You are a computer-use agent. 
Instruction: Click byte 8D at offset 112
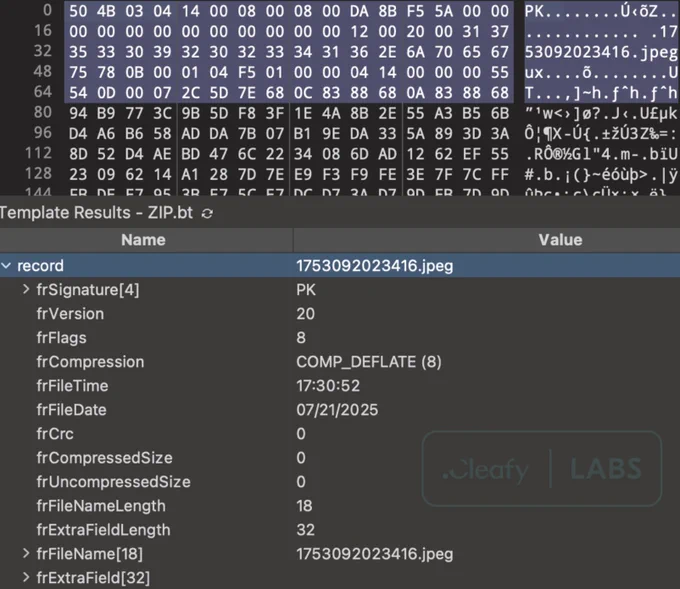[x=78, y=154]
